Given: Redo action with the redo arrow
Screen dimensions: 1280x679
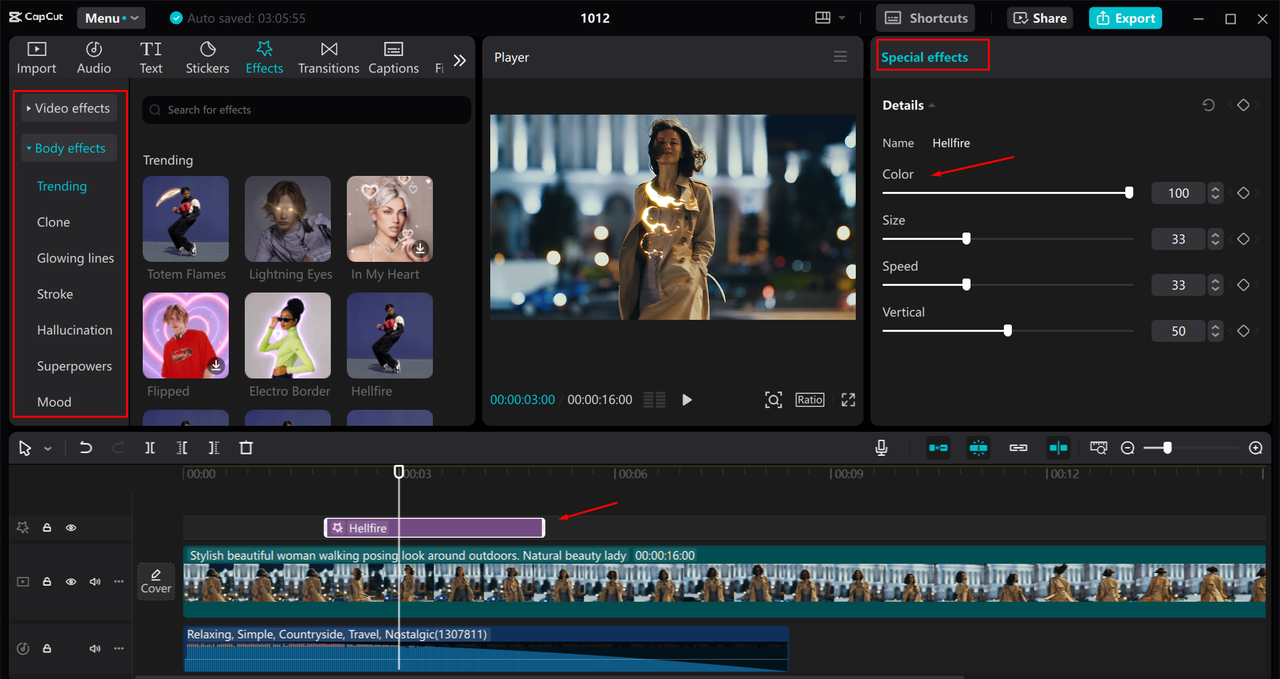Looking at the screenshot, I should 118,448.
